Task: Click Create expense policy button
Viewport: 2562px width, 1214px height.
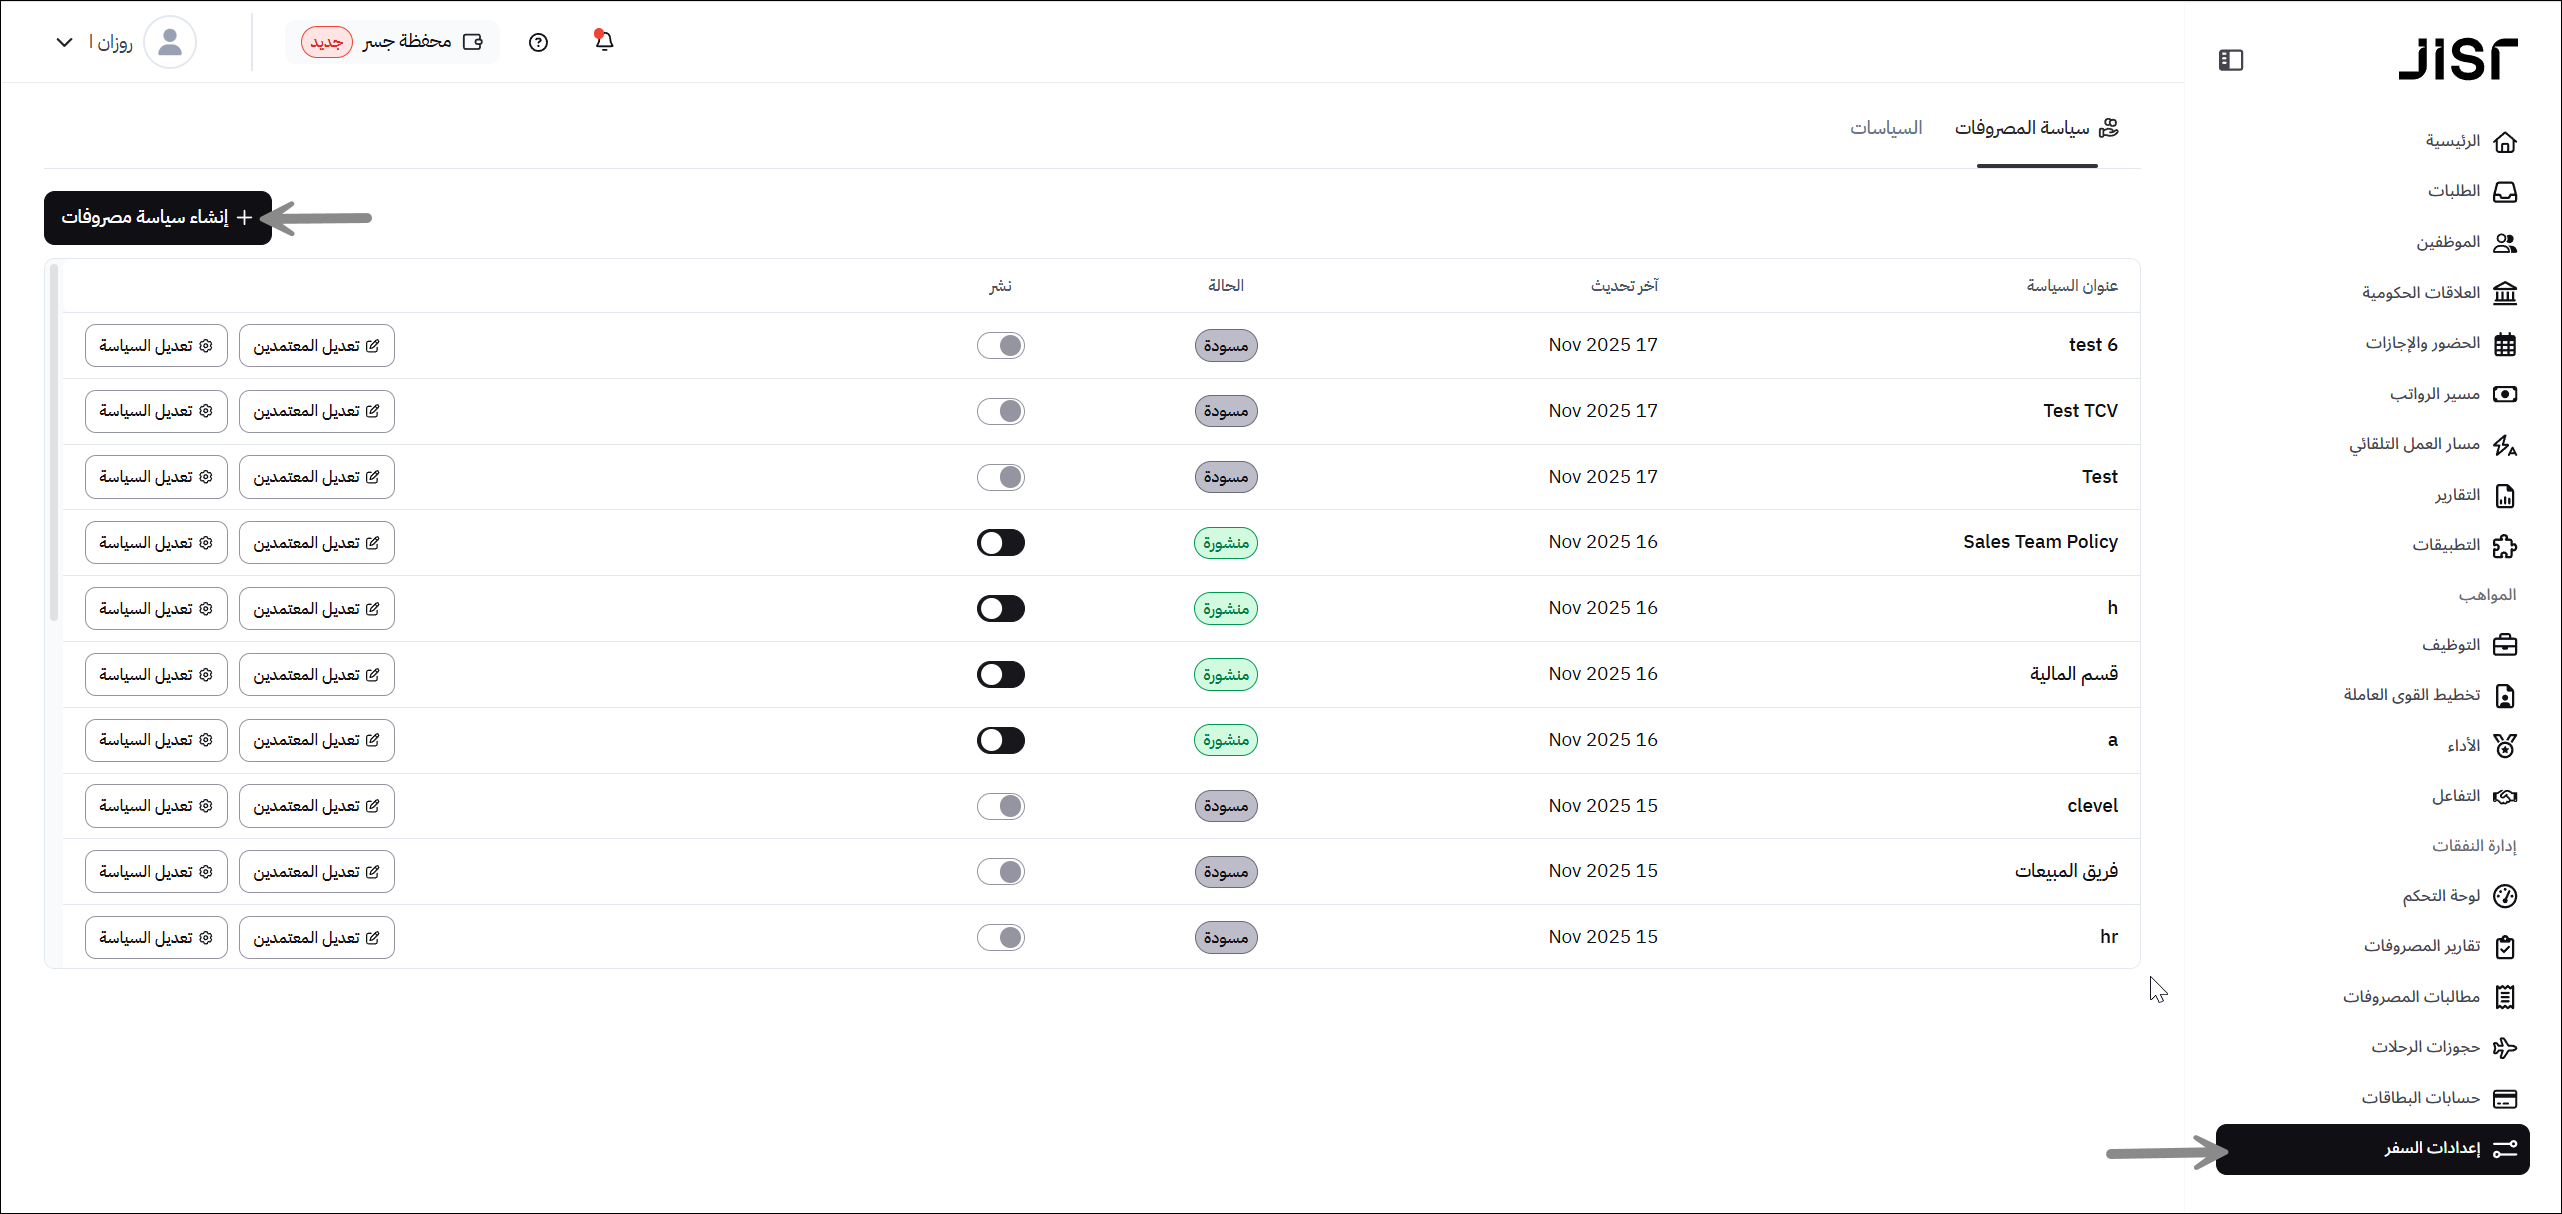Action: 158,217
